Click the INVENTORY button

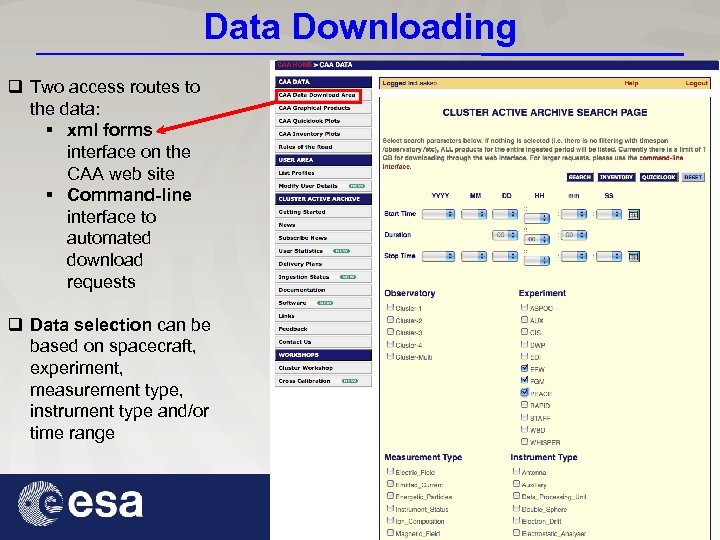pos(616,177)
